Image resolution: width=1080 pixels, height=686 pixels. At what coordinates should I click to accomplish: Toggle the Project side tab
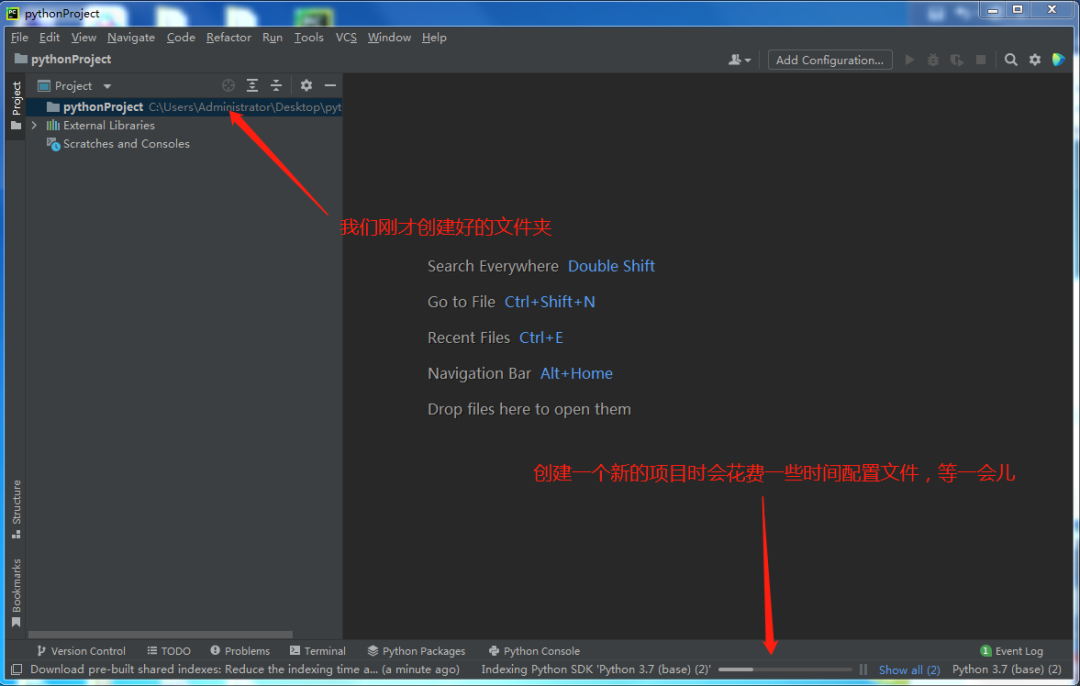[x=16, y=106]
